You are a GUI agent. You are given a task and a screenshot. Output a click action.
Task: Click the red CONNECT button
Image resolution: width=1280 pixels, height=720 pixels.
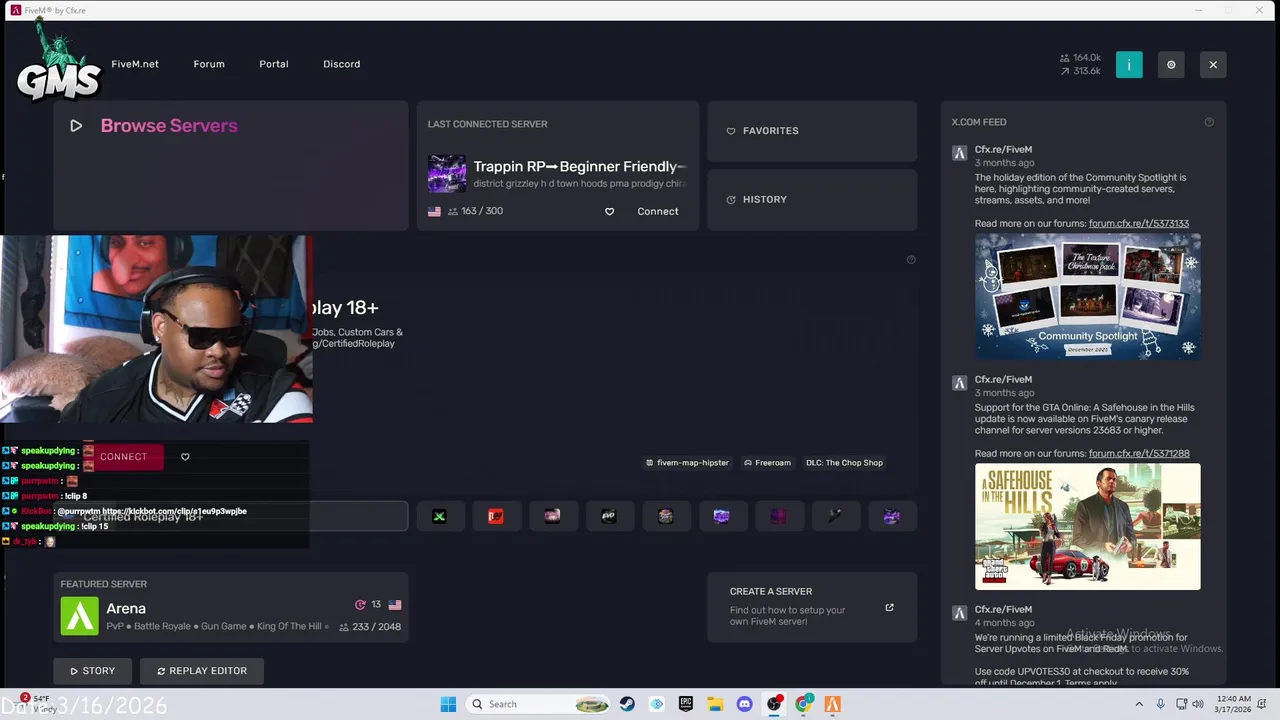point(124,457)
